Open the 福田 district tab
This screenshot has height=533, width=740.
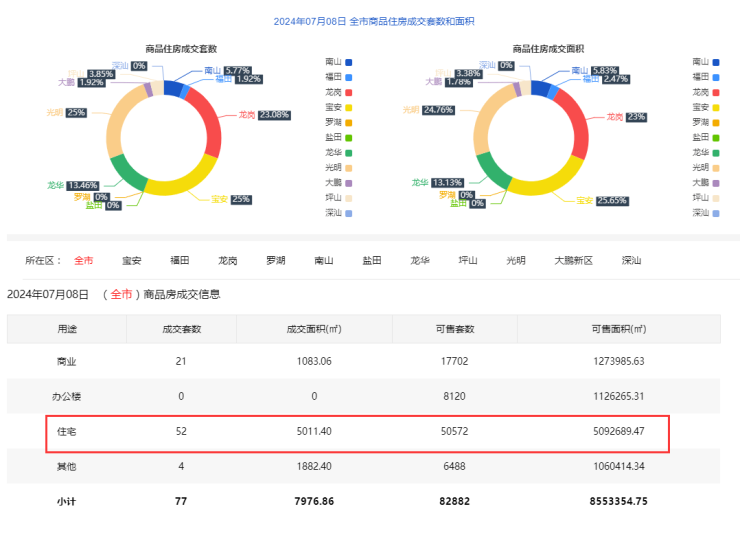click(180, 260)
